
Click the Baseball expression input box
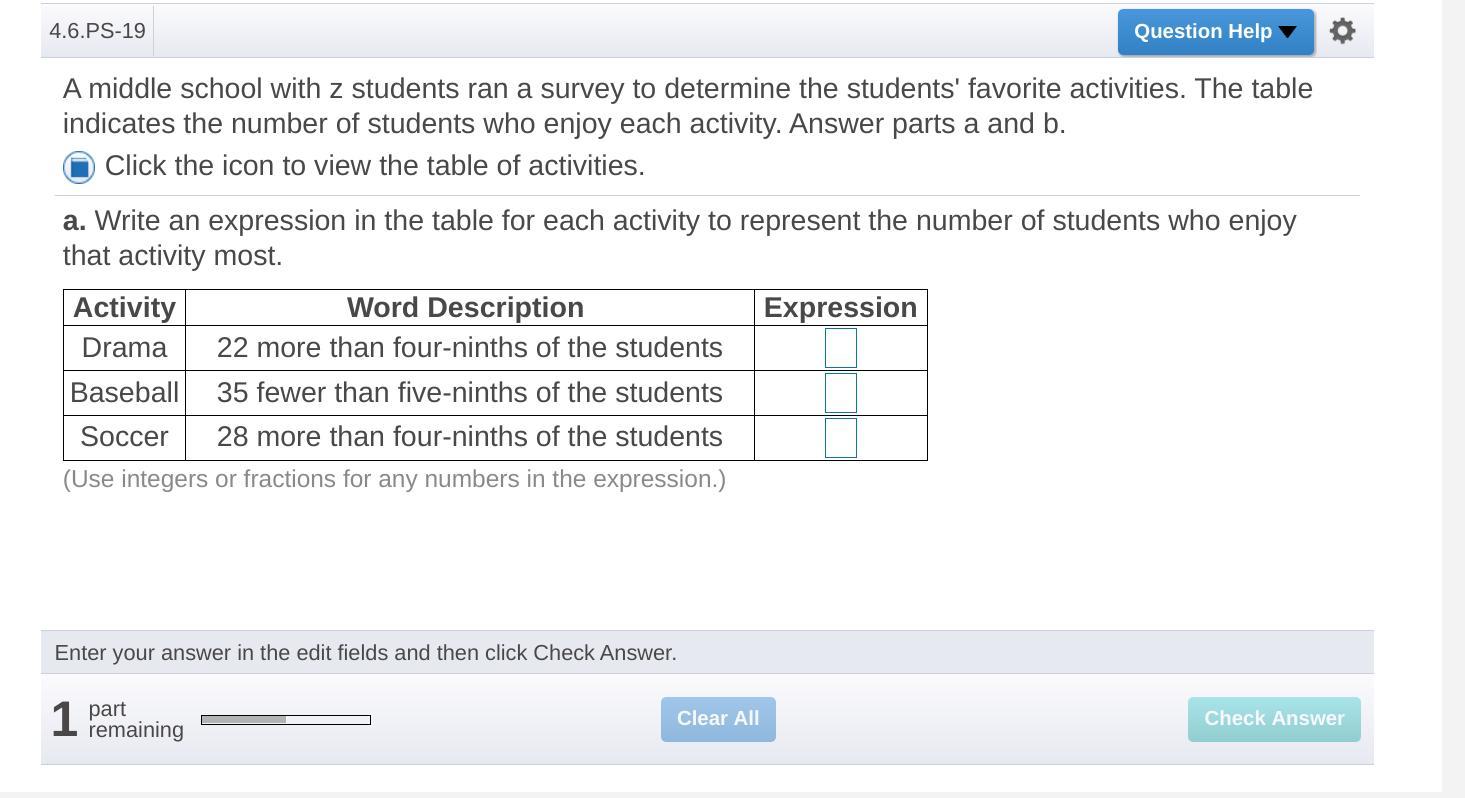(x=840, y=393)
